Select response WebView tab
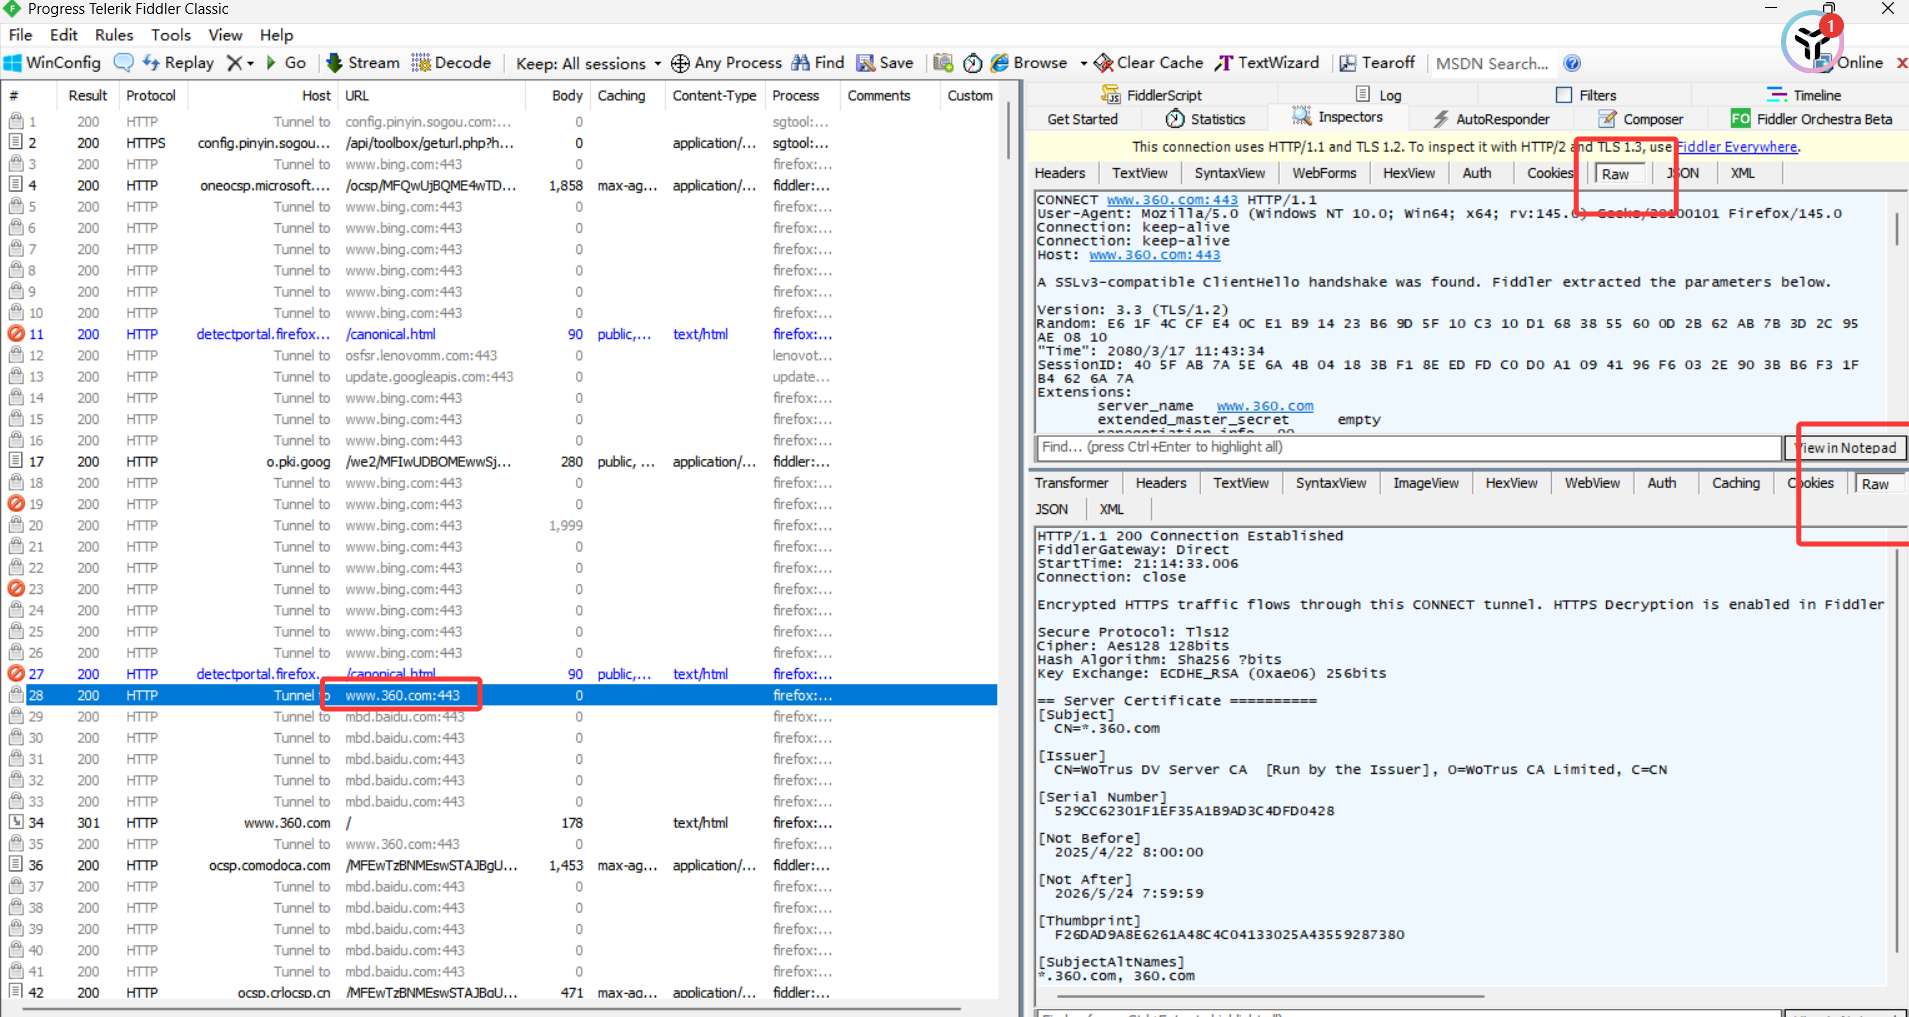This screenshot has width=1909, height=1017. [1592, 483]
